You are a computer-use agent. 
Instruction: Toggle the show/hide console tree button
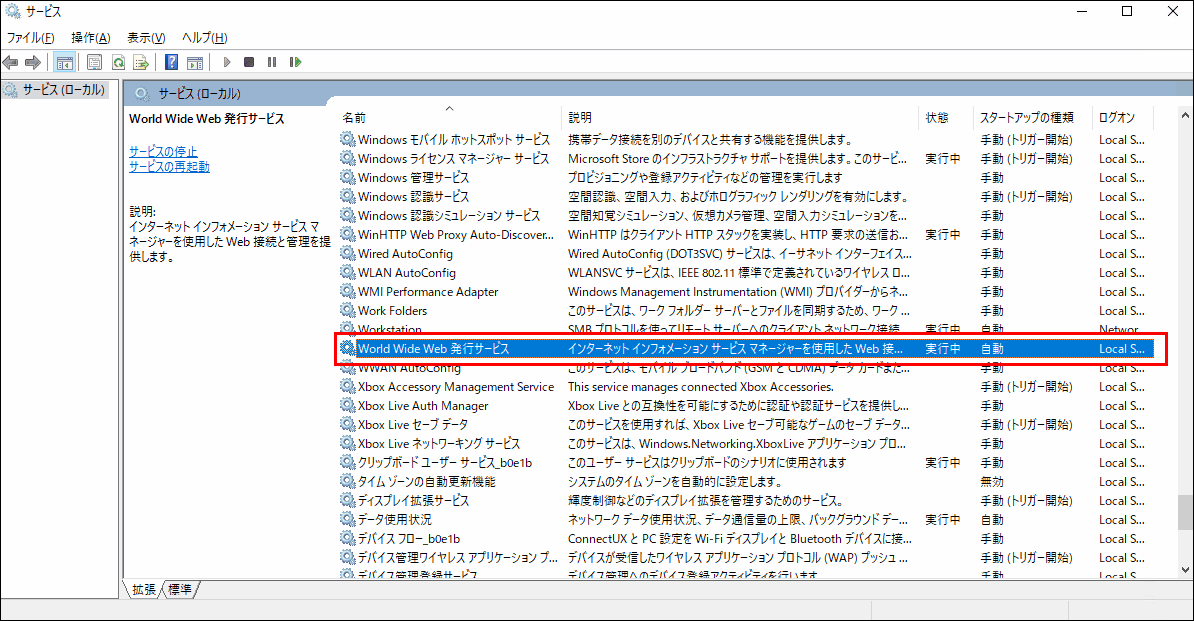click(65, 62)
